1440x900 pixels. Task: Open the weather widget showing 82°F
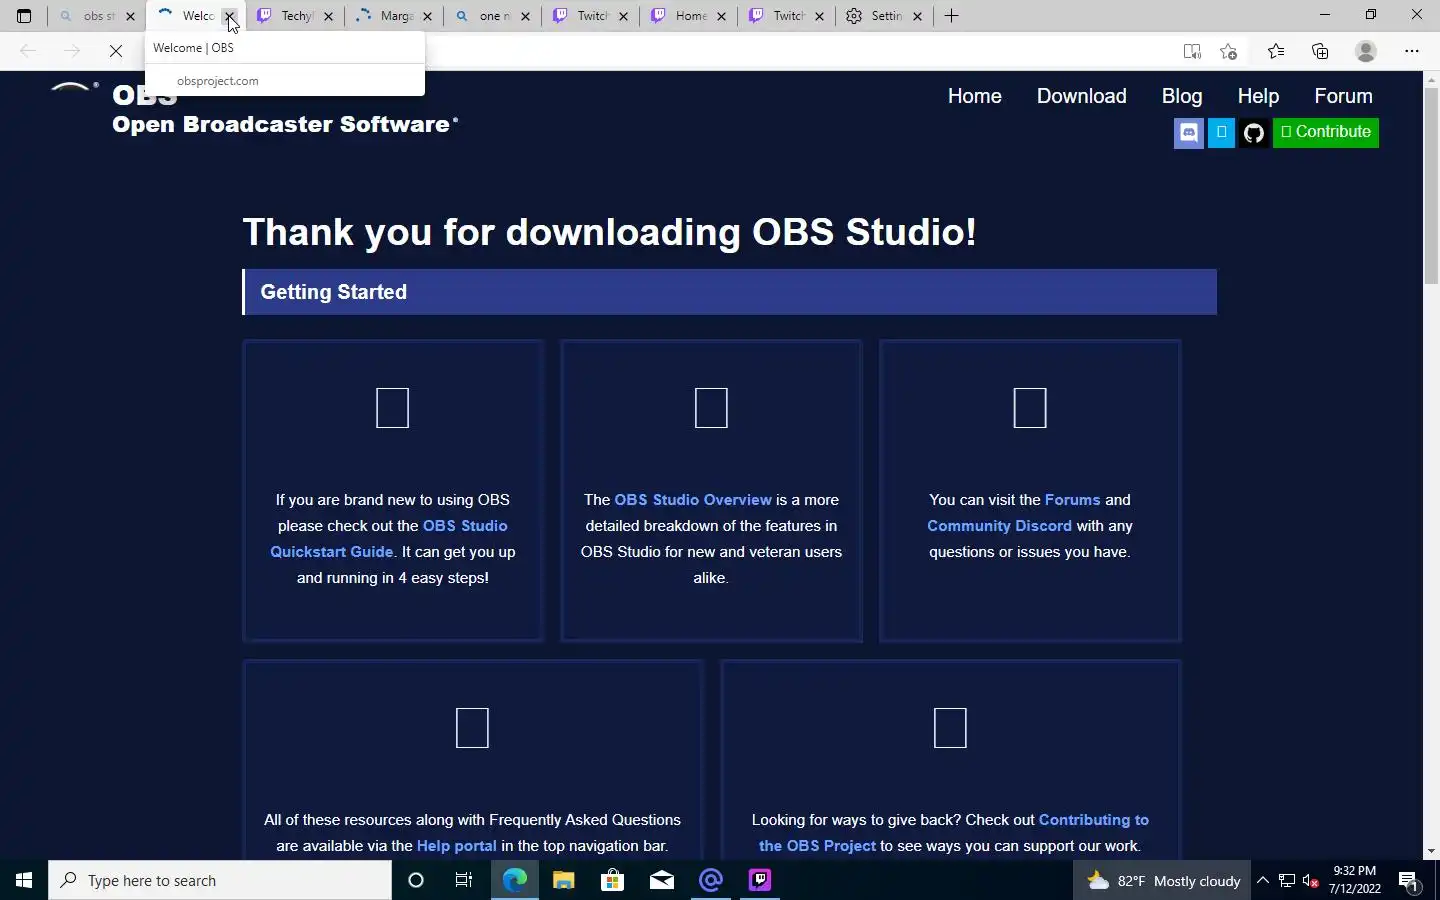(x=1163, y=880)
